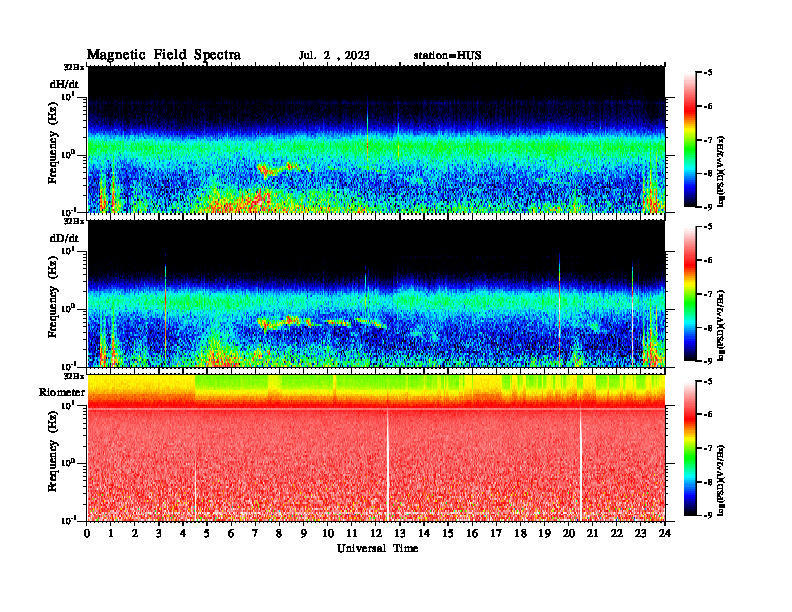Click hour 6 on the time axis
The width and height of the screenshot is (792, 612).
click(x=231, y=534)
